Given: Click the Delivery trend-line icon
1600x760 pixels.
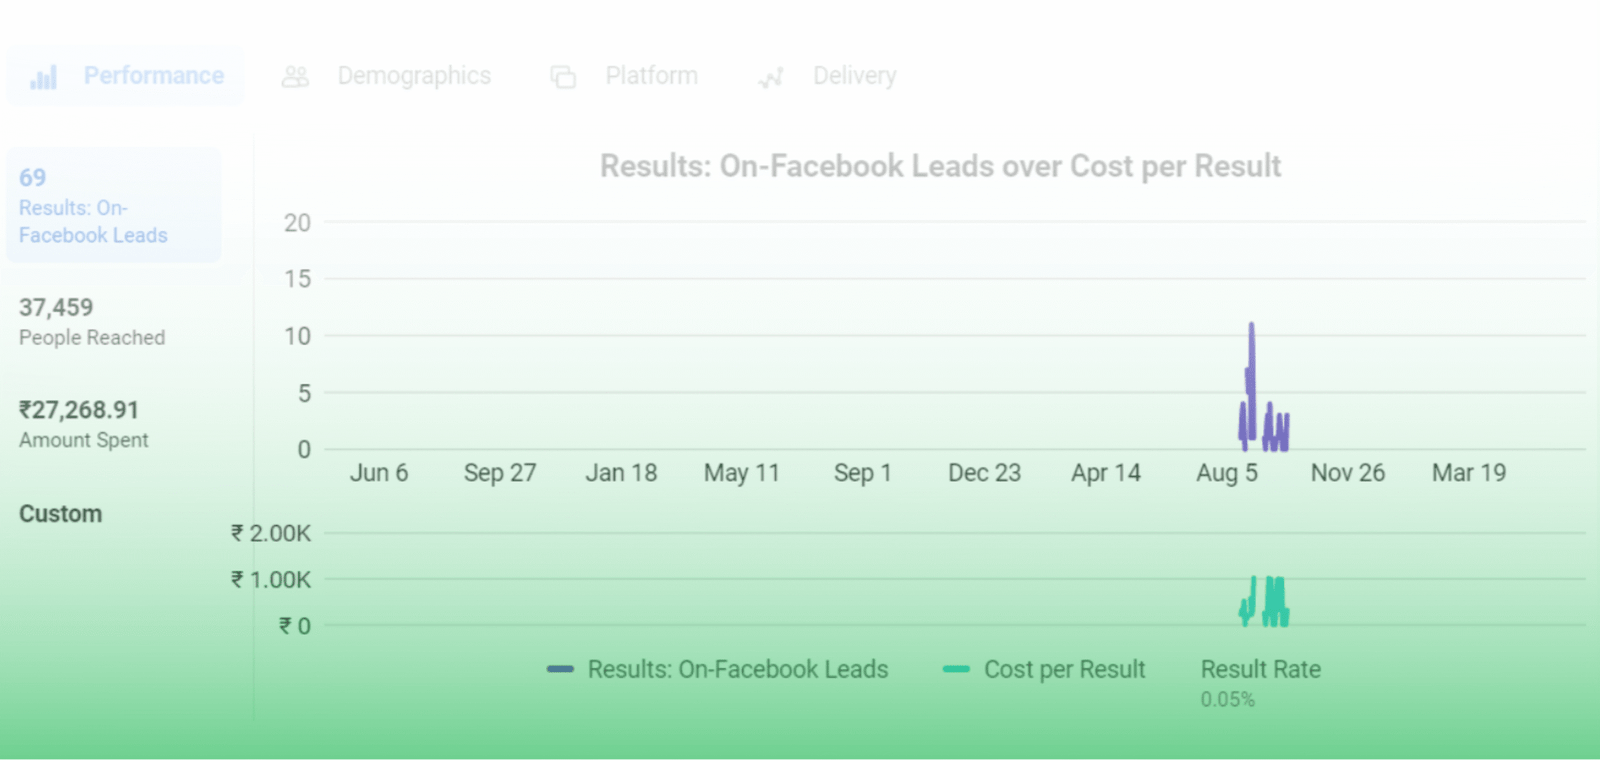Looking at the screenshot, I should [770, 76].
